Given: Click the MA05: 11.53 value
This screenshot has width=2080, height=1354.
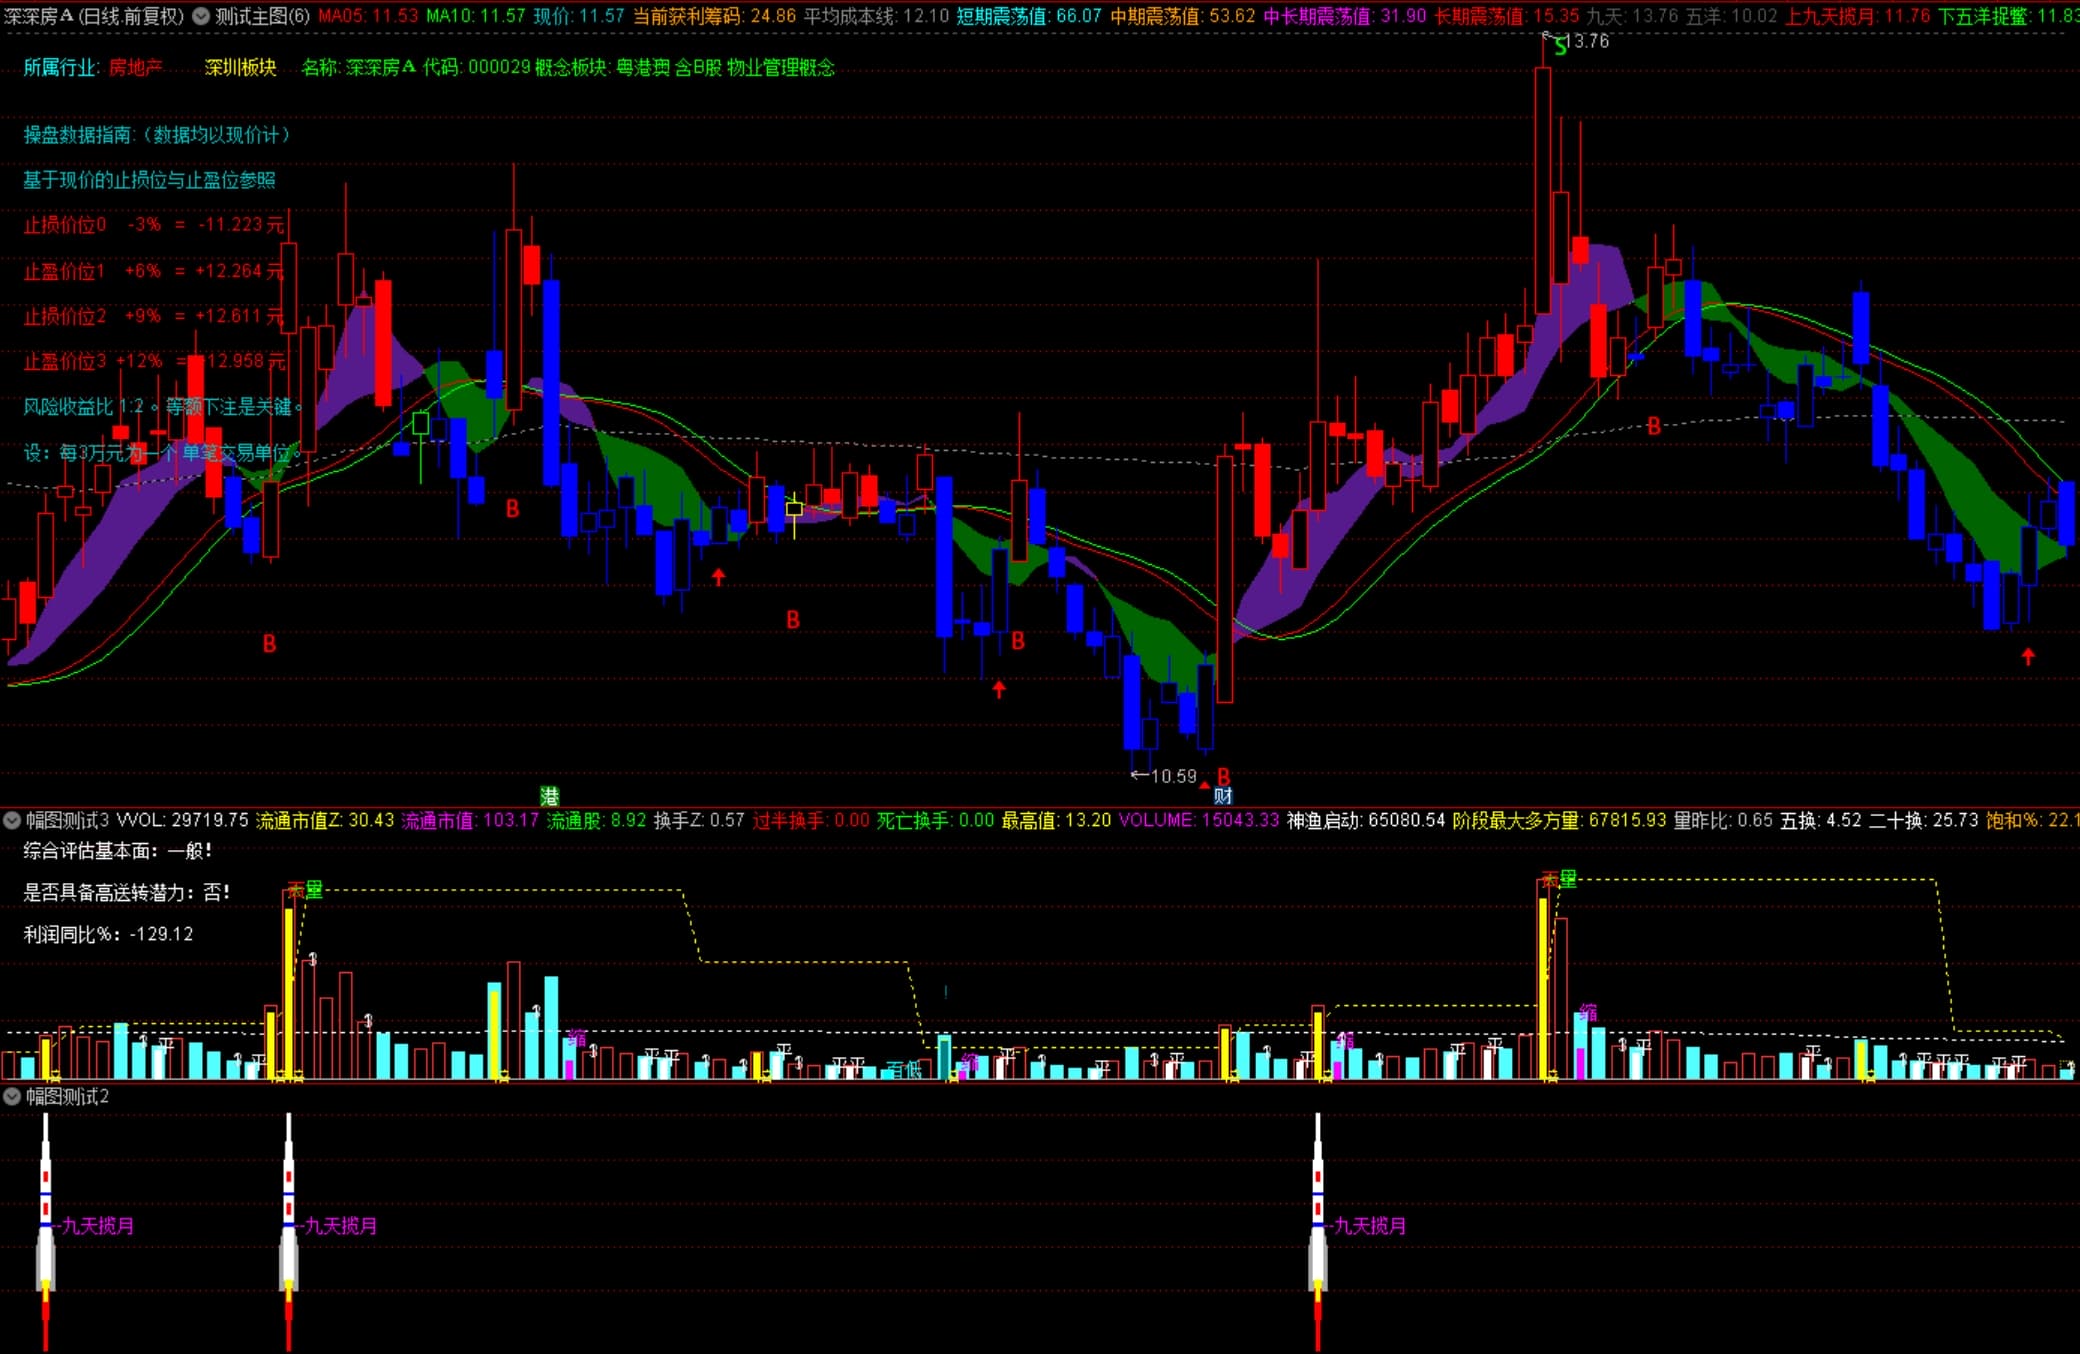Looking at the screenshot, I should coord(368,16).
